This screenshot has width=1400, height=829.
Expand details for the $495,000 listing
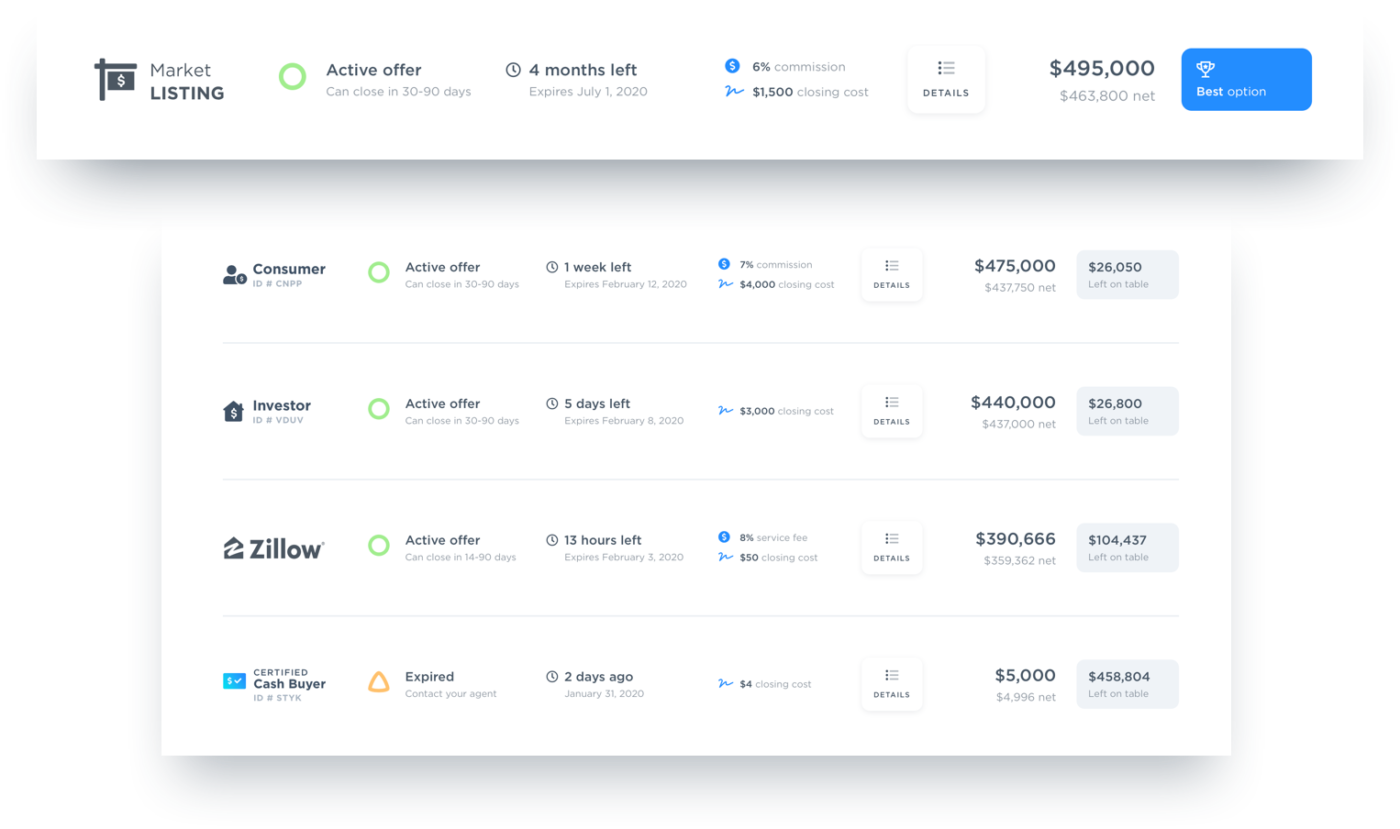(x=945, y=79)
